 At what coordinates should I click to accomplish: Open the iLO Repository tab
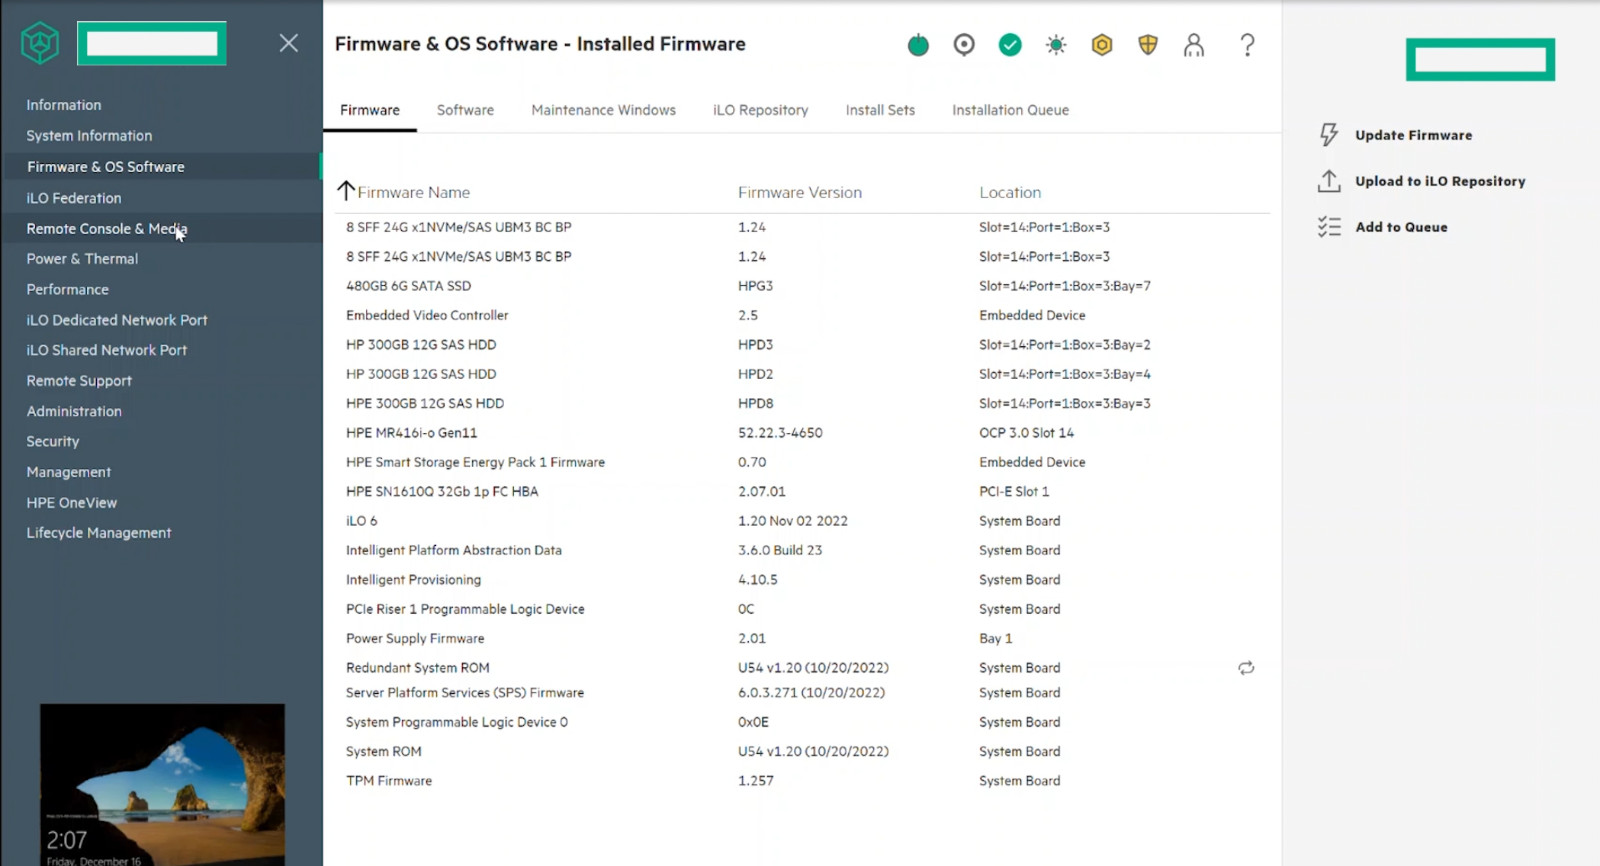click(760, 110)
